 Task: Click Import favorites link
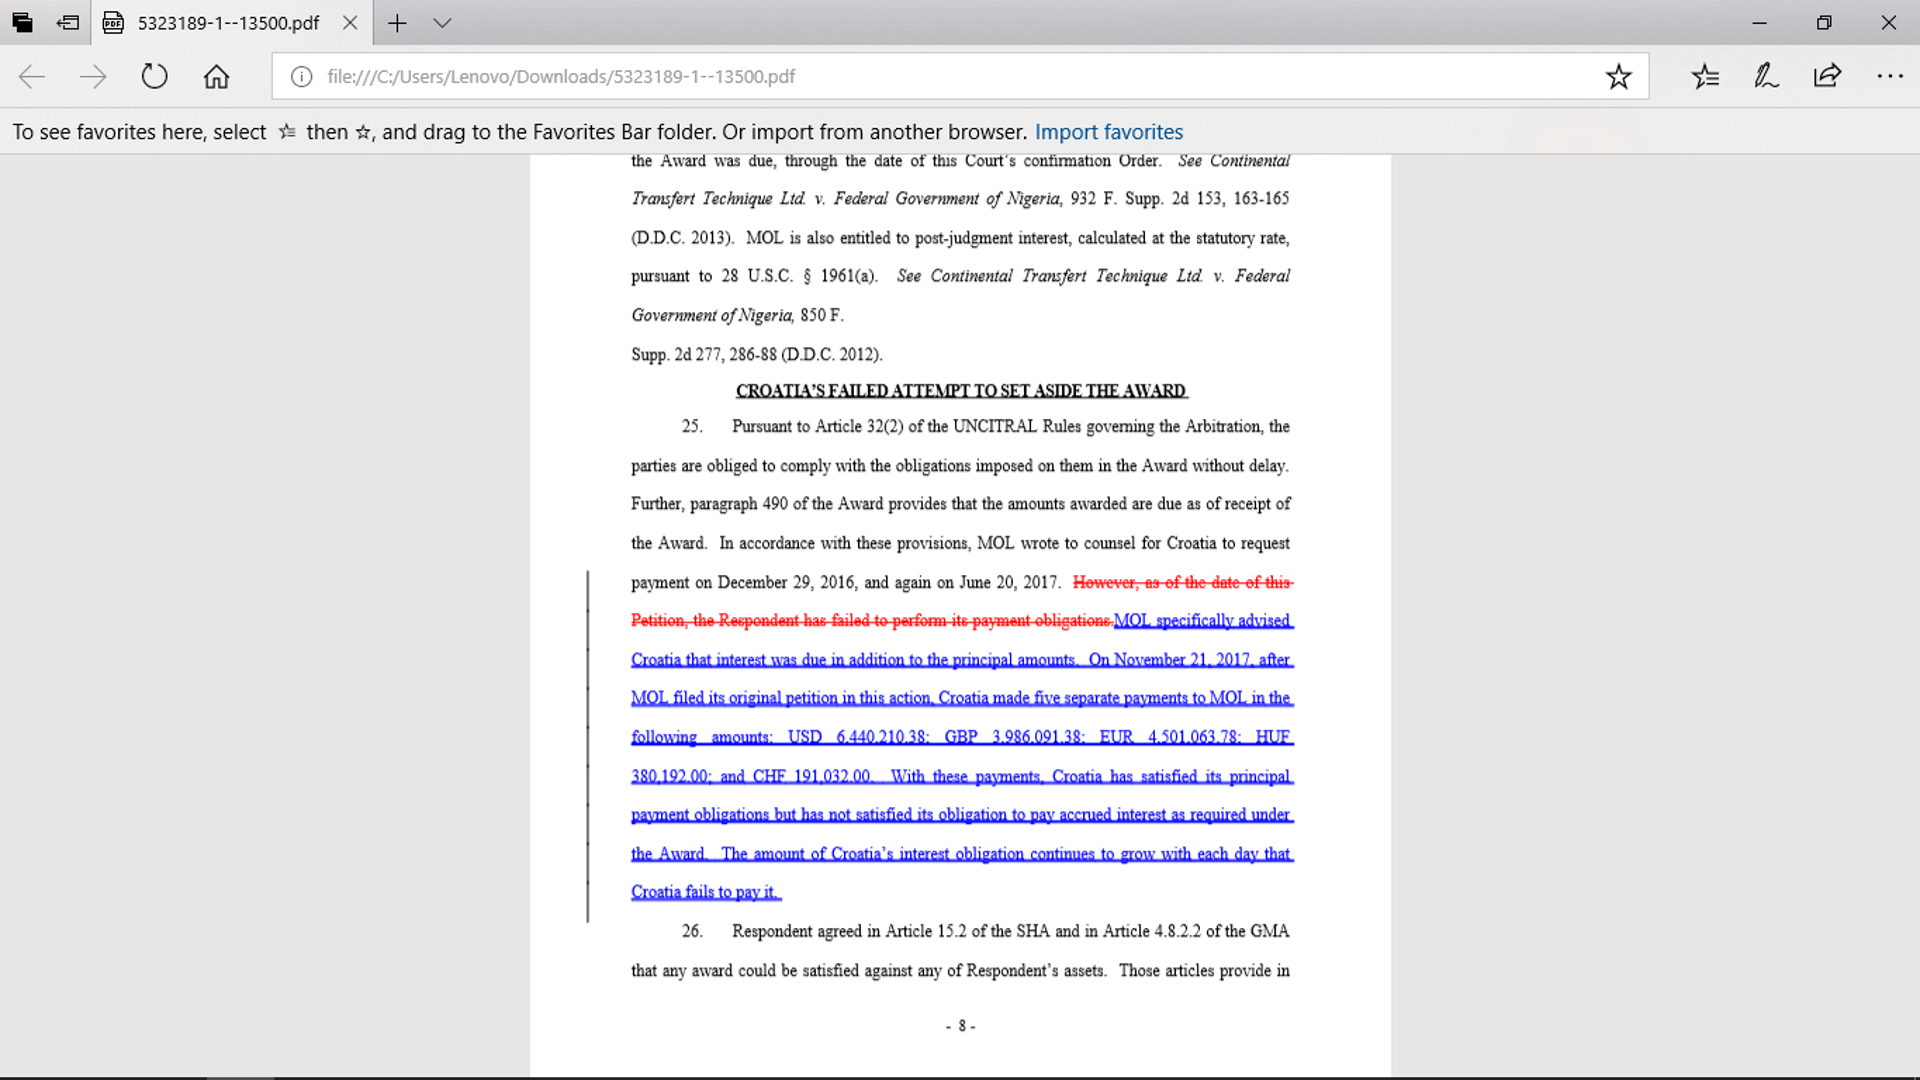(x=1108, y=132)
